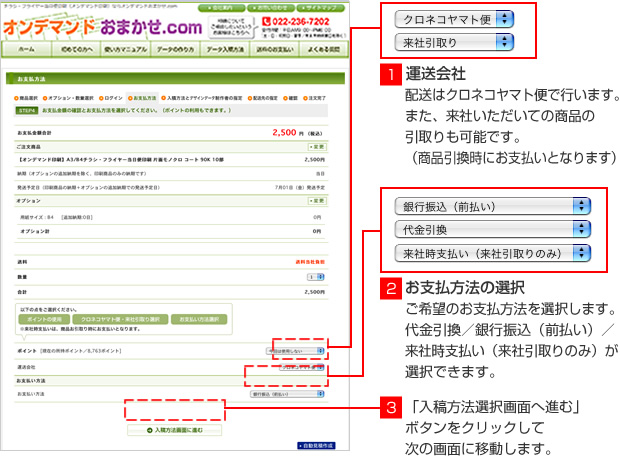The image size is (620, 462).
Task: Open データの作り方 navigation item
Action: (175, 49)
